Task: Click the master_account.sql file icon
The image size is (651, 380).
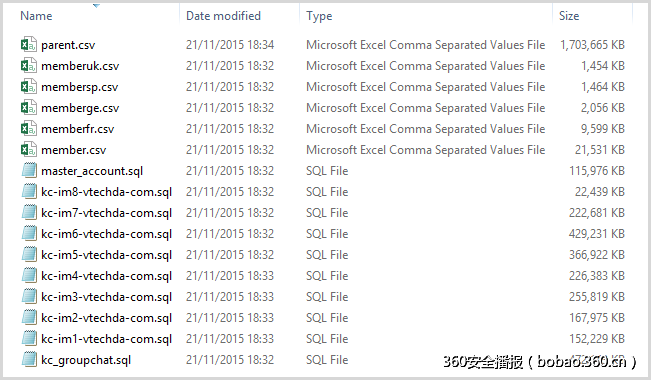Action: click(29, 170)
